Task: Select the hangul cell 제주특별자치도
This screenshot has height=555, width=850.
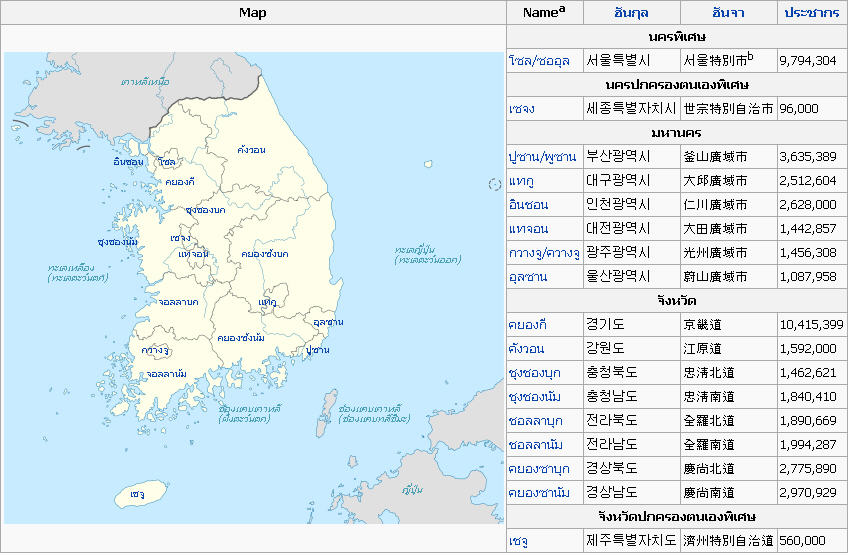Action: (x=631, y=540)
